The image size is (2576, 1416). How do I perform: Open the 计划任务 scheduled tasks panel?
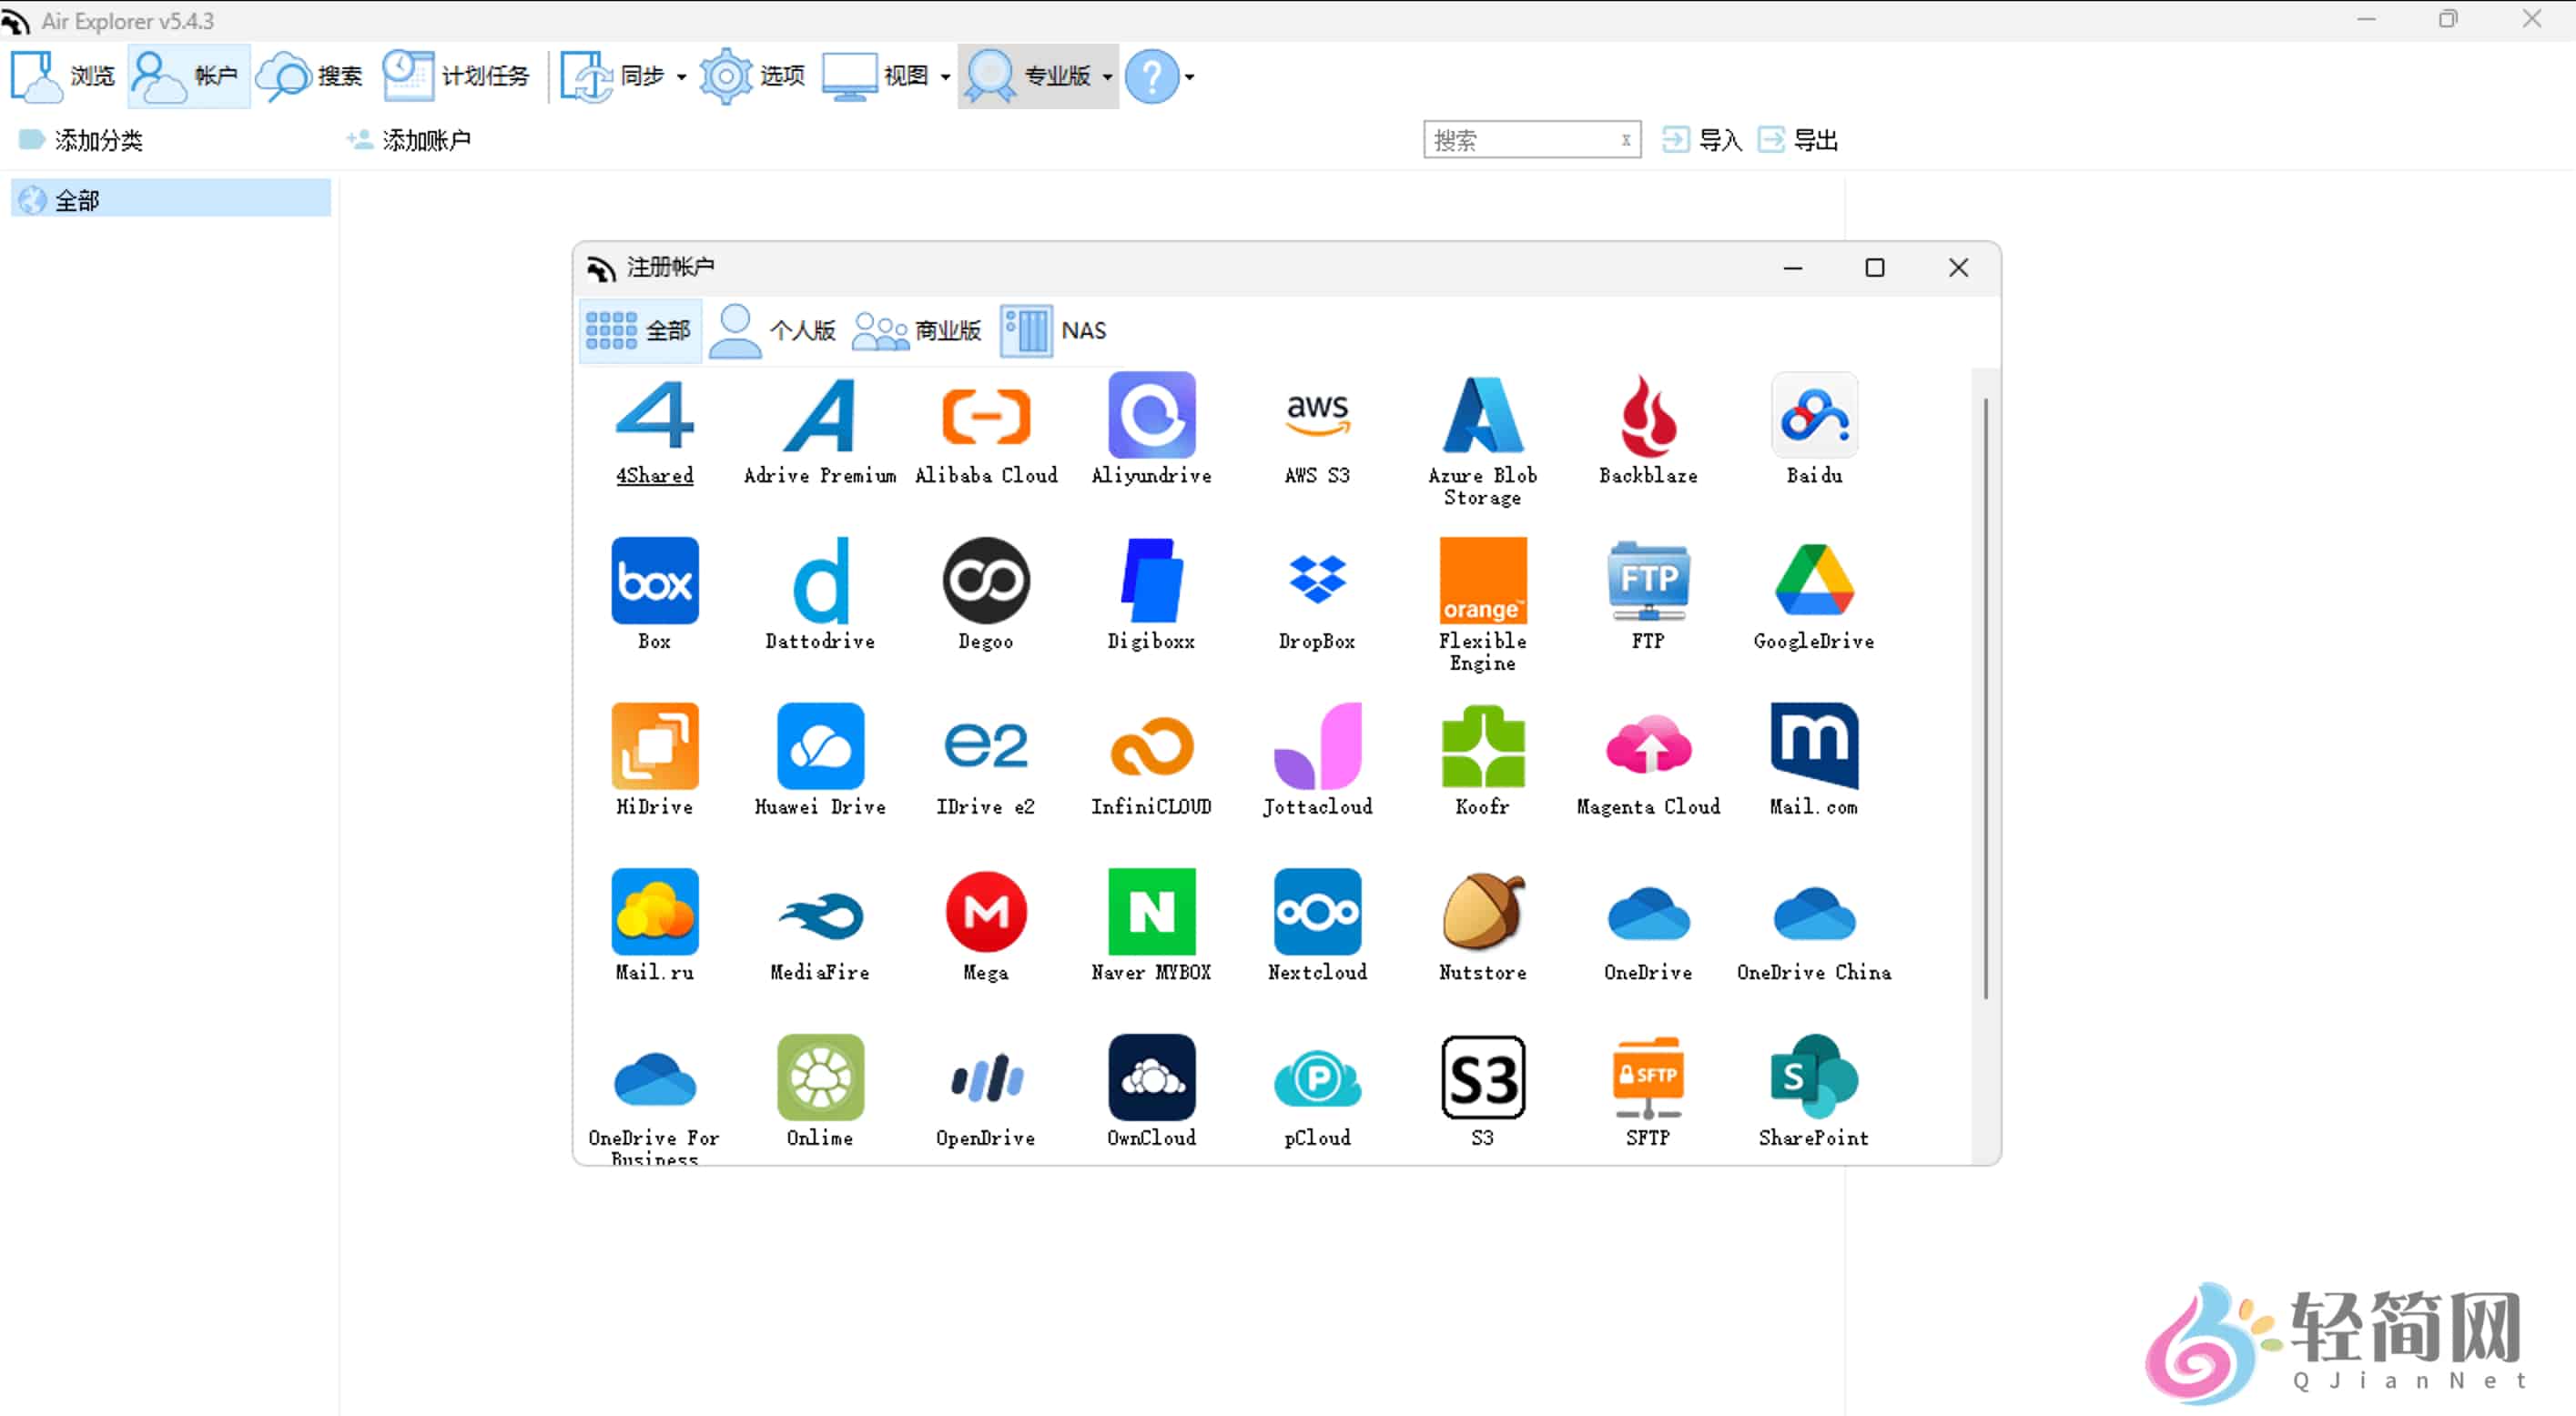[x=455, y=76]
